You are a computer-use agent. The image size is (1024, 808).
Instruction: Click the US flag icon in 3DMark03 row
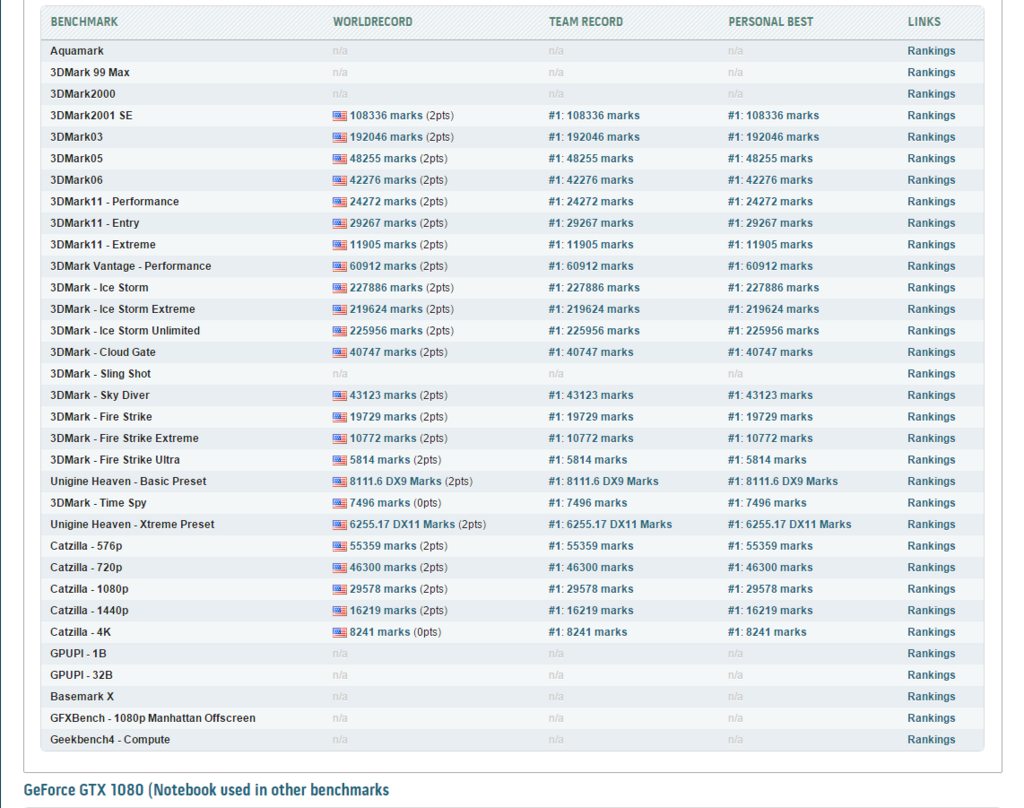[340, 137]
